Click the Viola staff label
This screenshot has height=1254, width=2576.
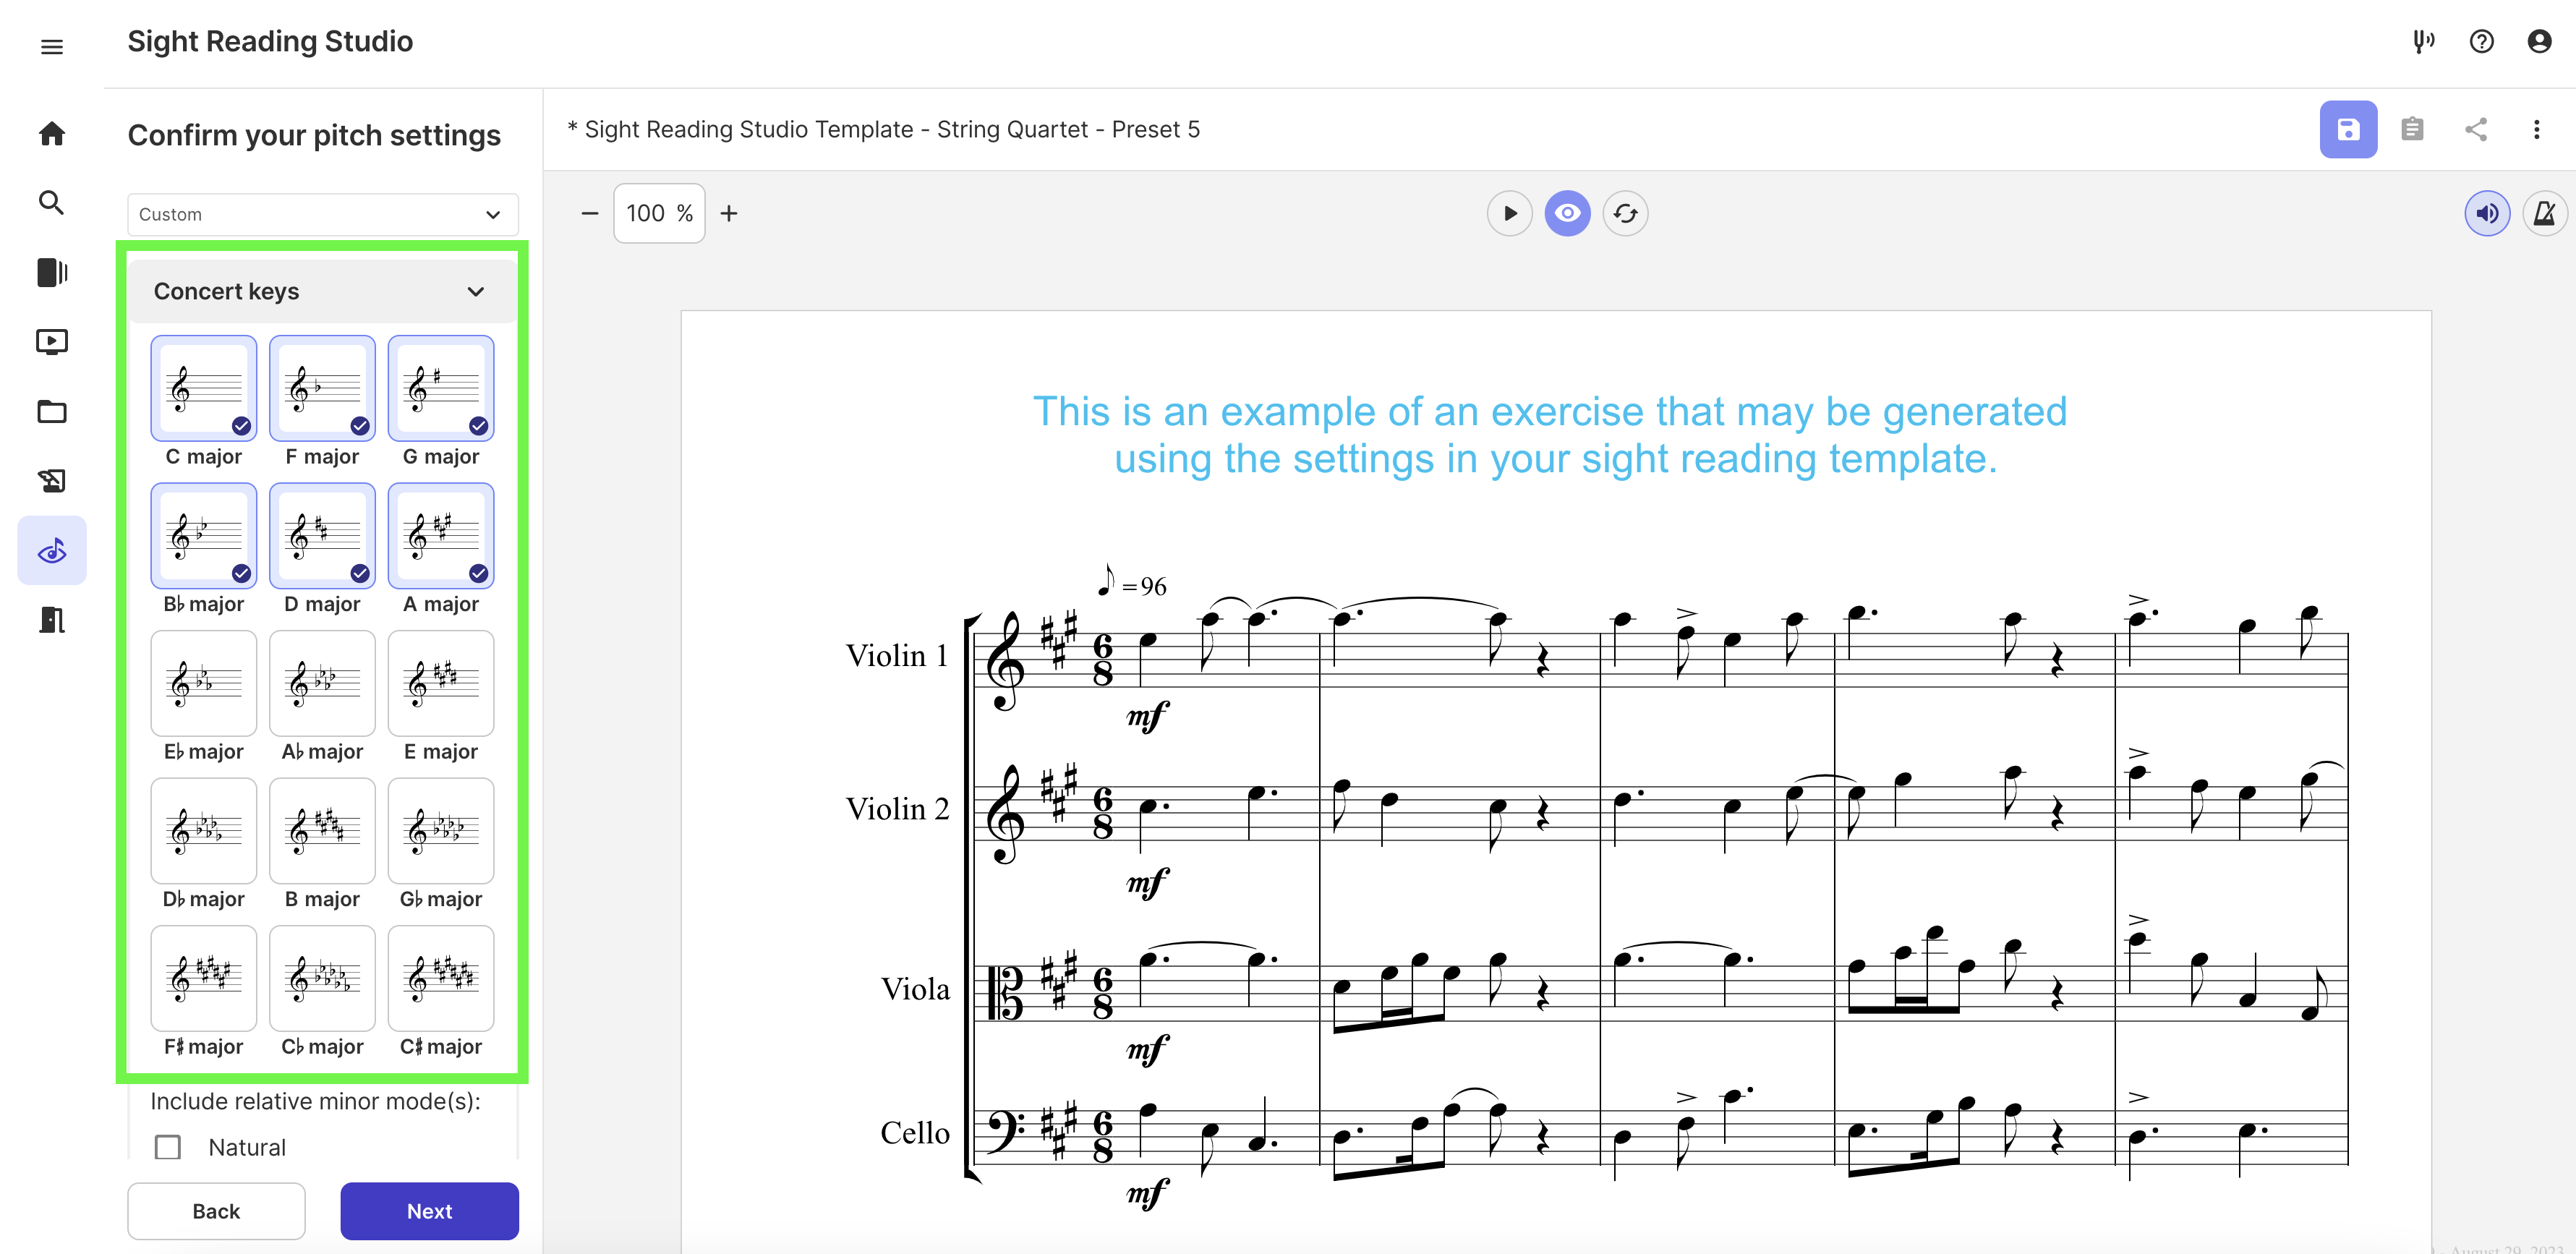[x=915, y=989]
